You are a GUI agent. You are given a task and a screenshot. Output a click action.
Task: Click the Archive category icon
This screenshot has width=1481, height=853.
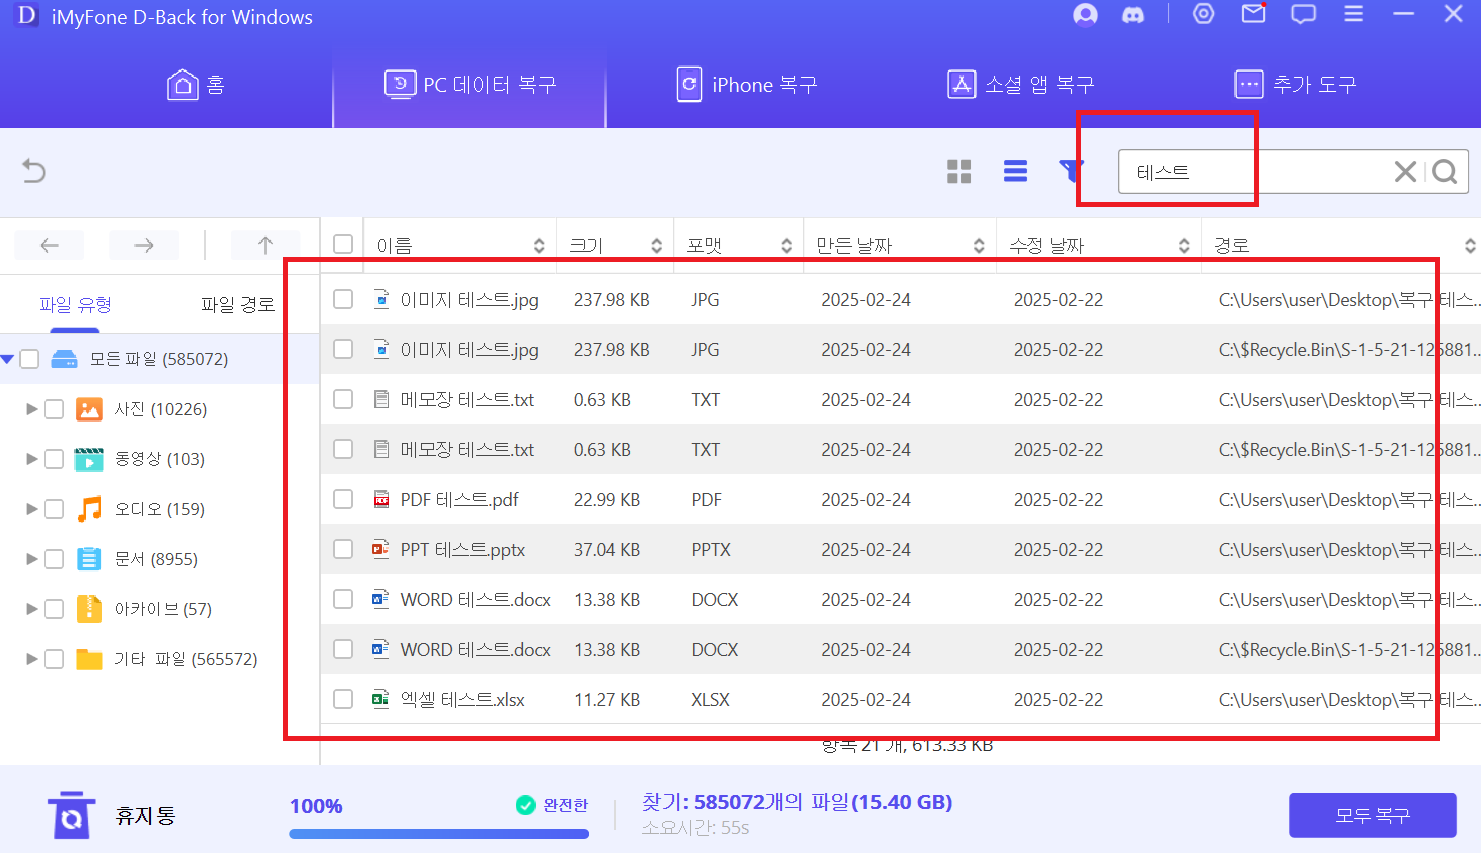pos(89,609)
